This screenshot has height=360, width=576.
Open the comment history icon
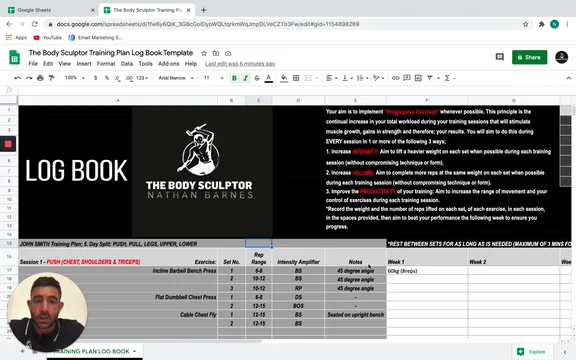tap(500, 57)
